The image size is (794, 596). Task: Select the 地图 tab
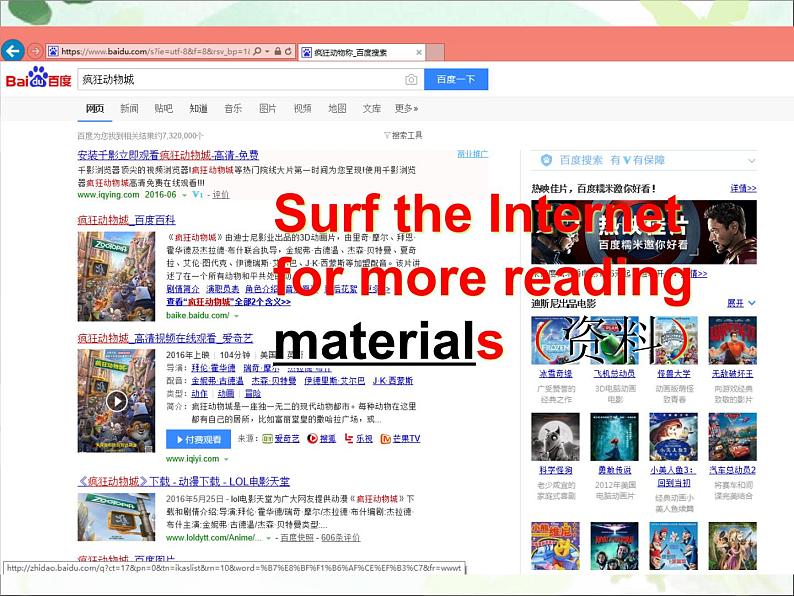(x=337, y=108)
